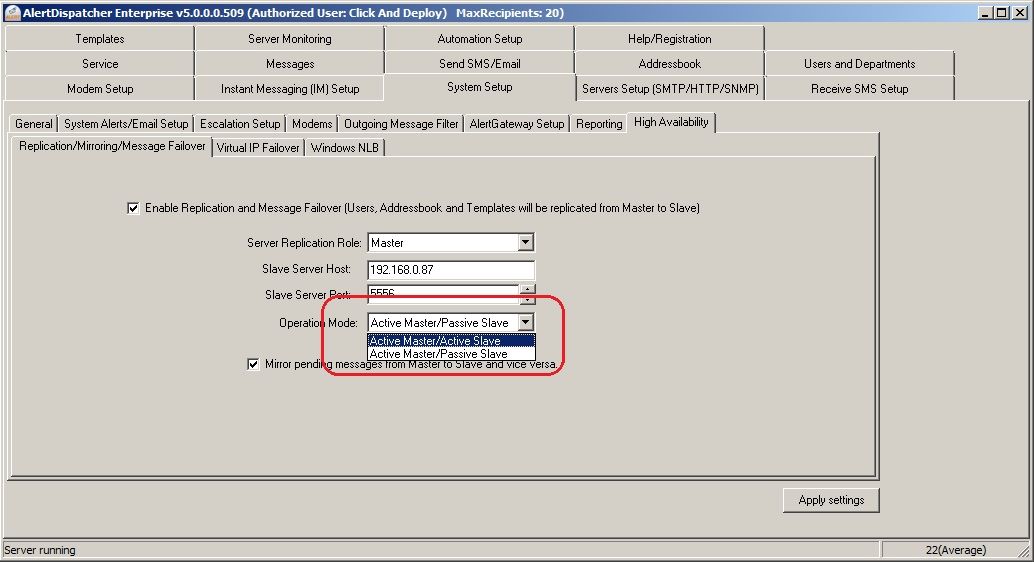The image size is (1034, 562).
Task: Open the Windows NLB tab
Action: [x=345, y=148]
